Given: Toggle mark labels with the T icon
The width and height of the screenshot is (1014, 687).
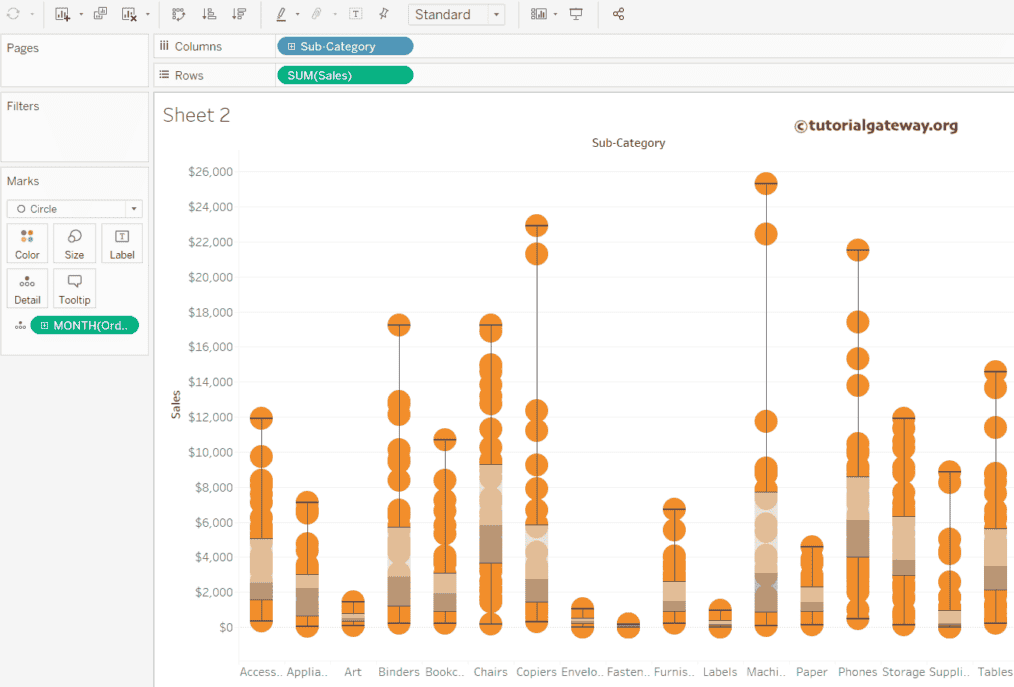Looking at the screenshot, I should click(x=355, y=14).
